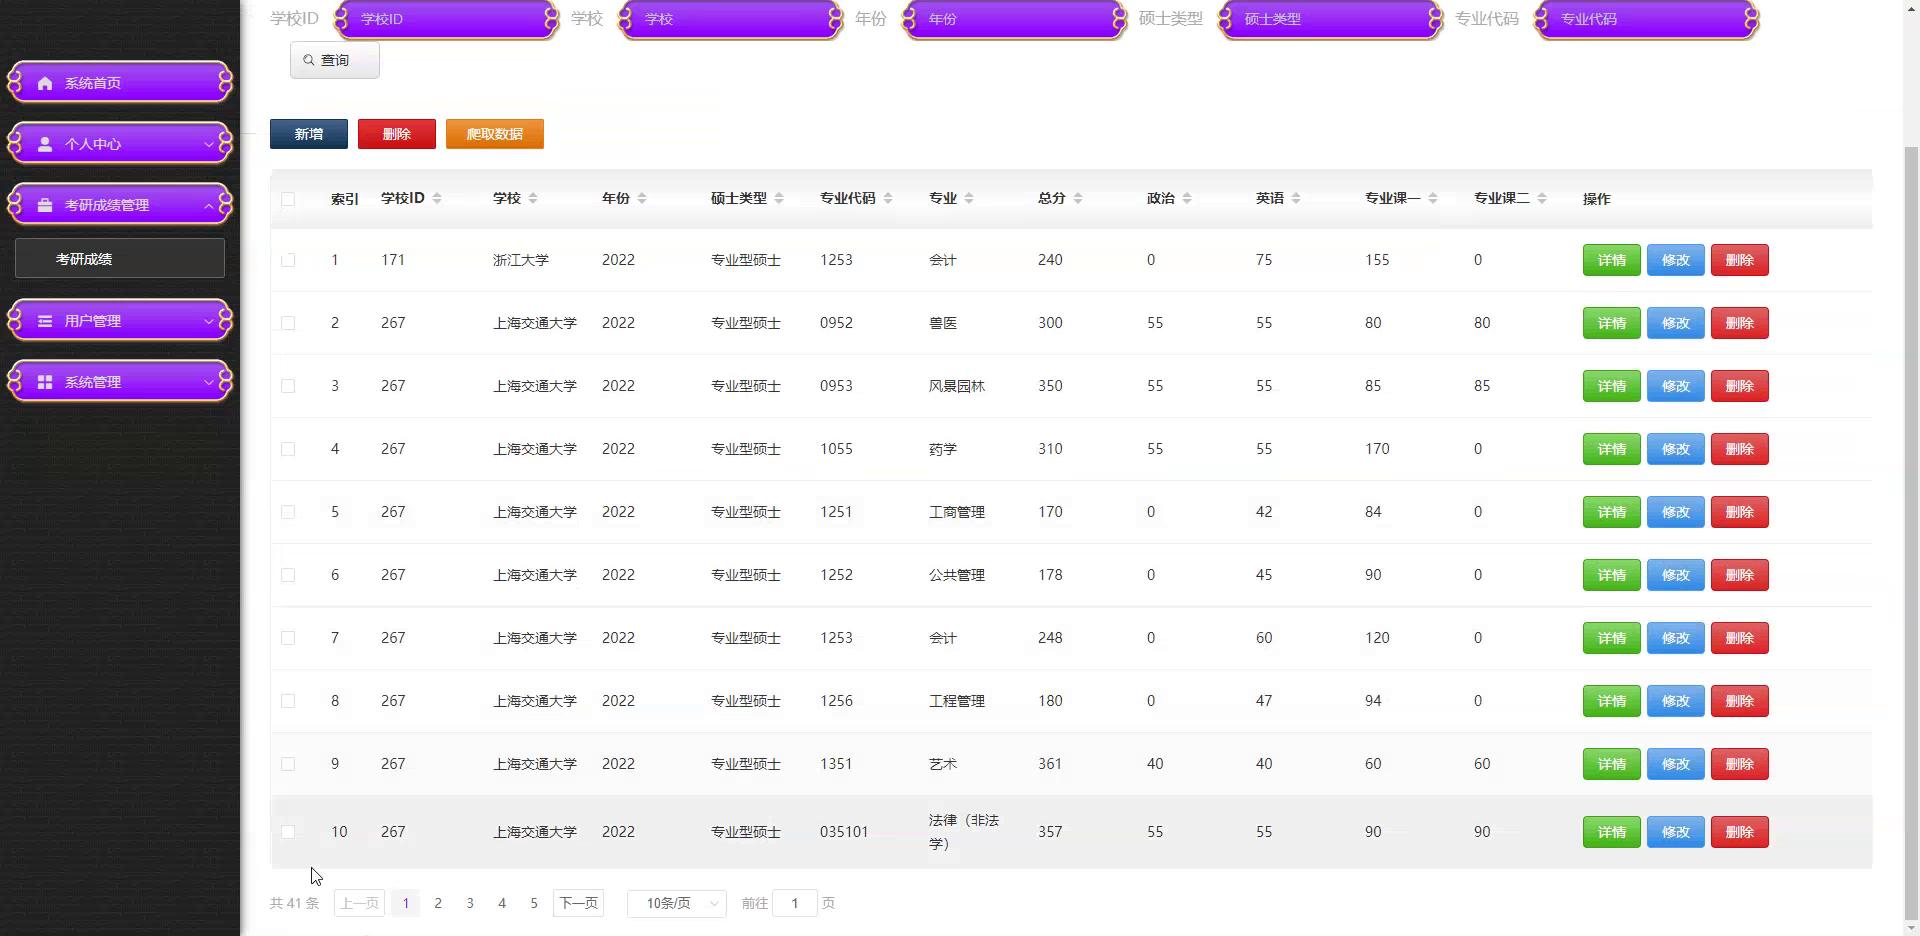Screen dimensions: 1920x936
Task: Click the 361 total score cell
Action: point(1050,764)
